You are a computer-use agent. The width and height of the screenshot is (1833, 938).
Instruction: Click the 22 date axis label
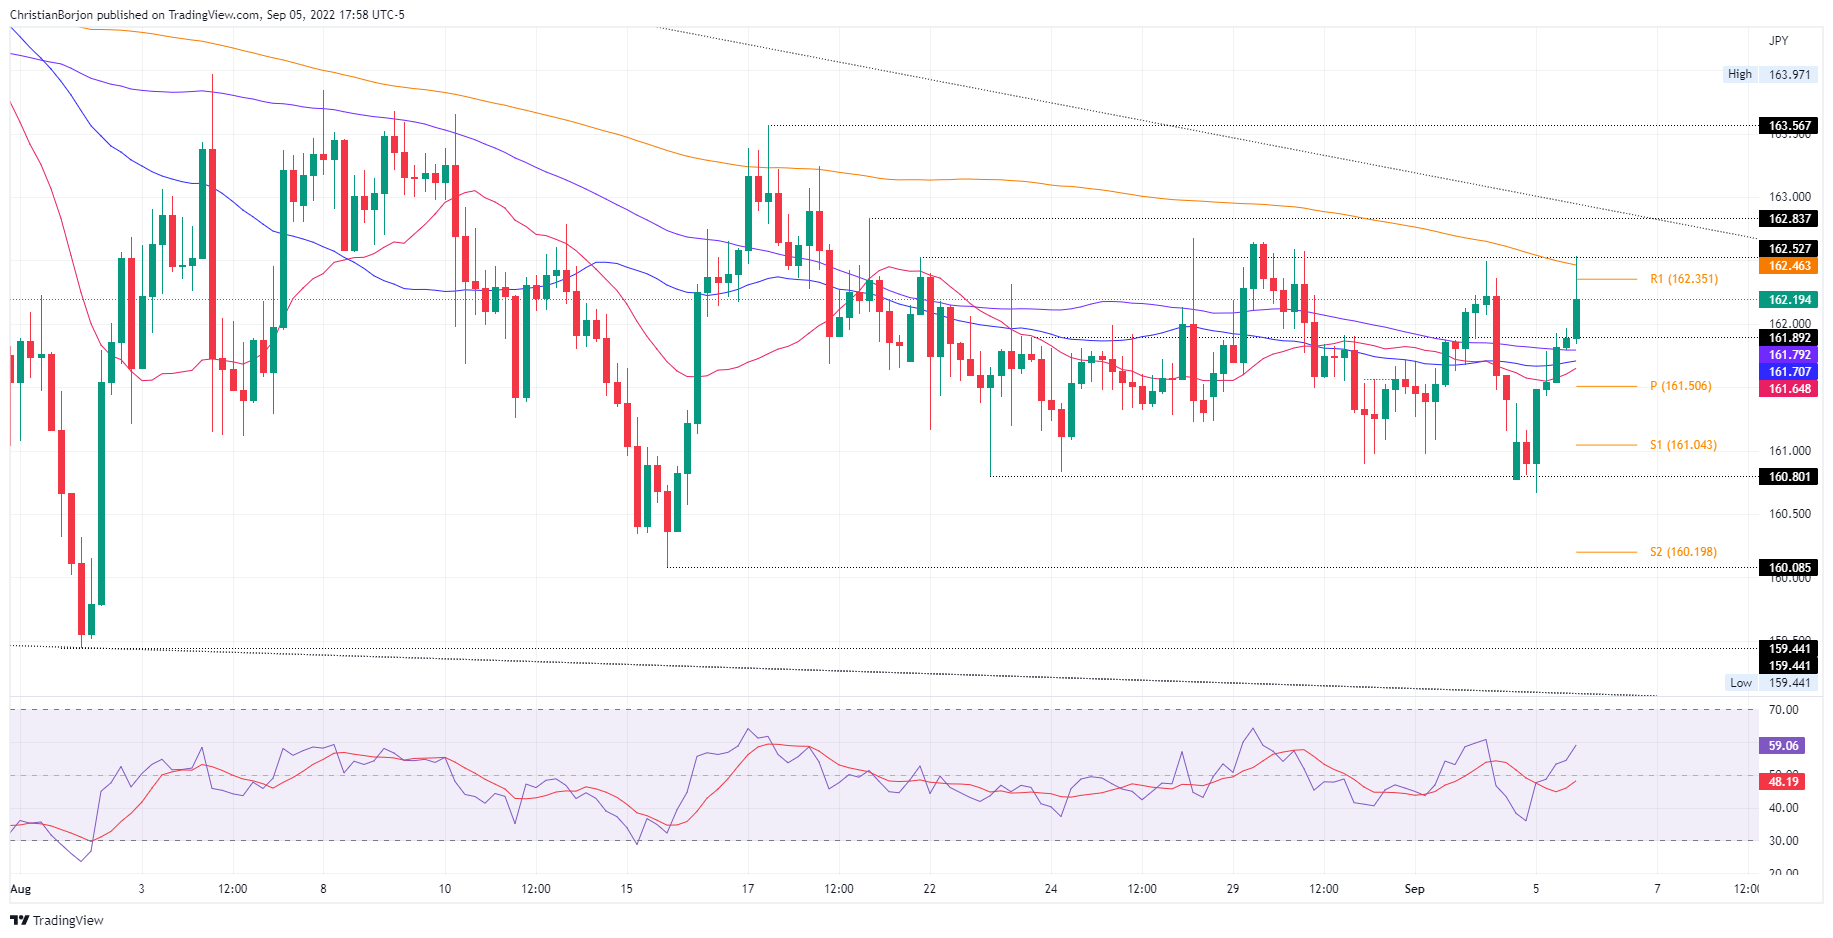[929, 889]
